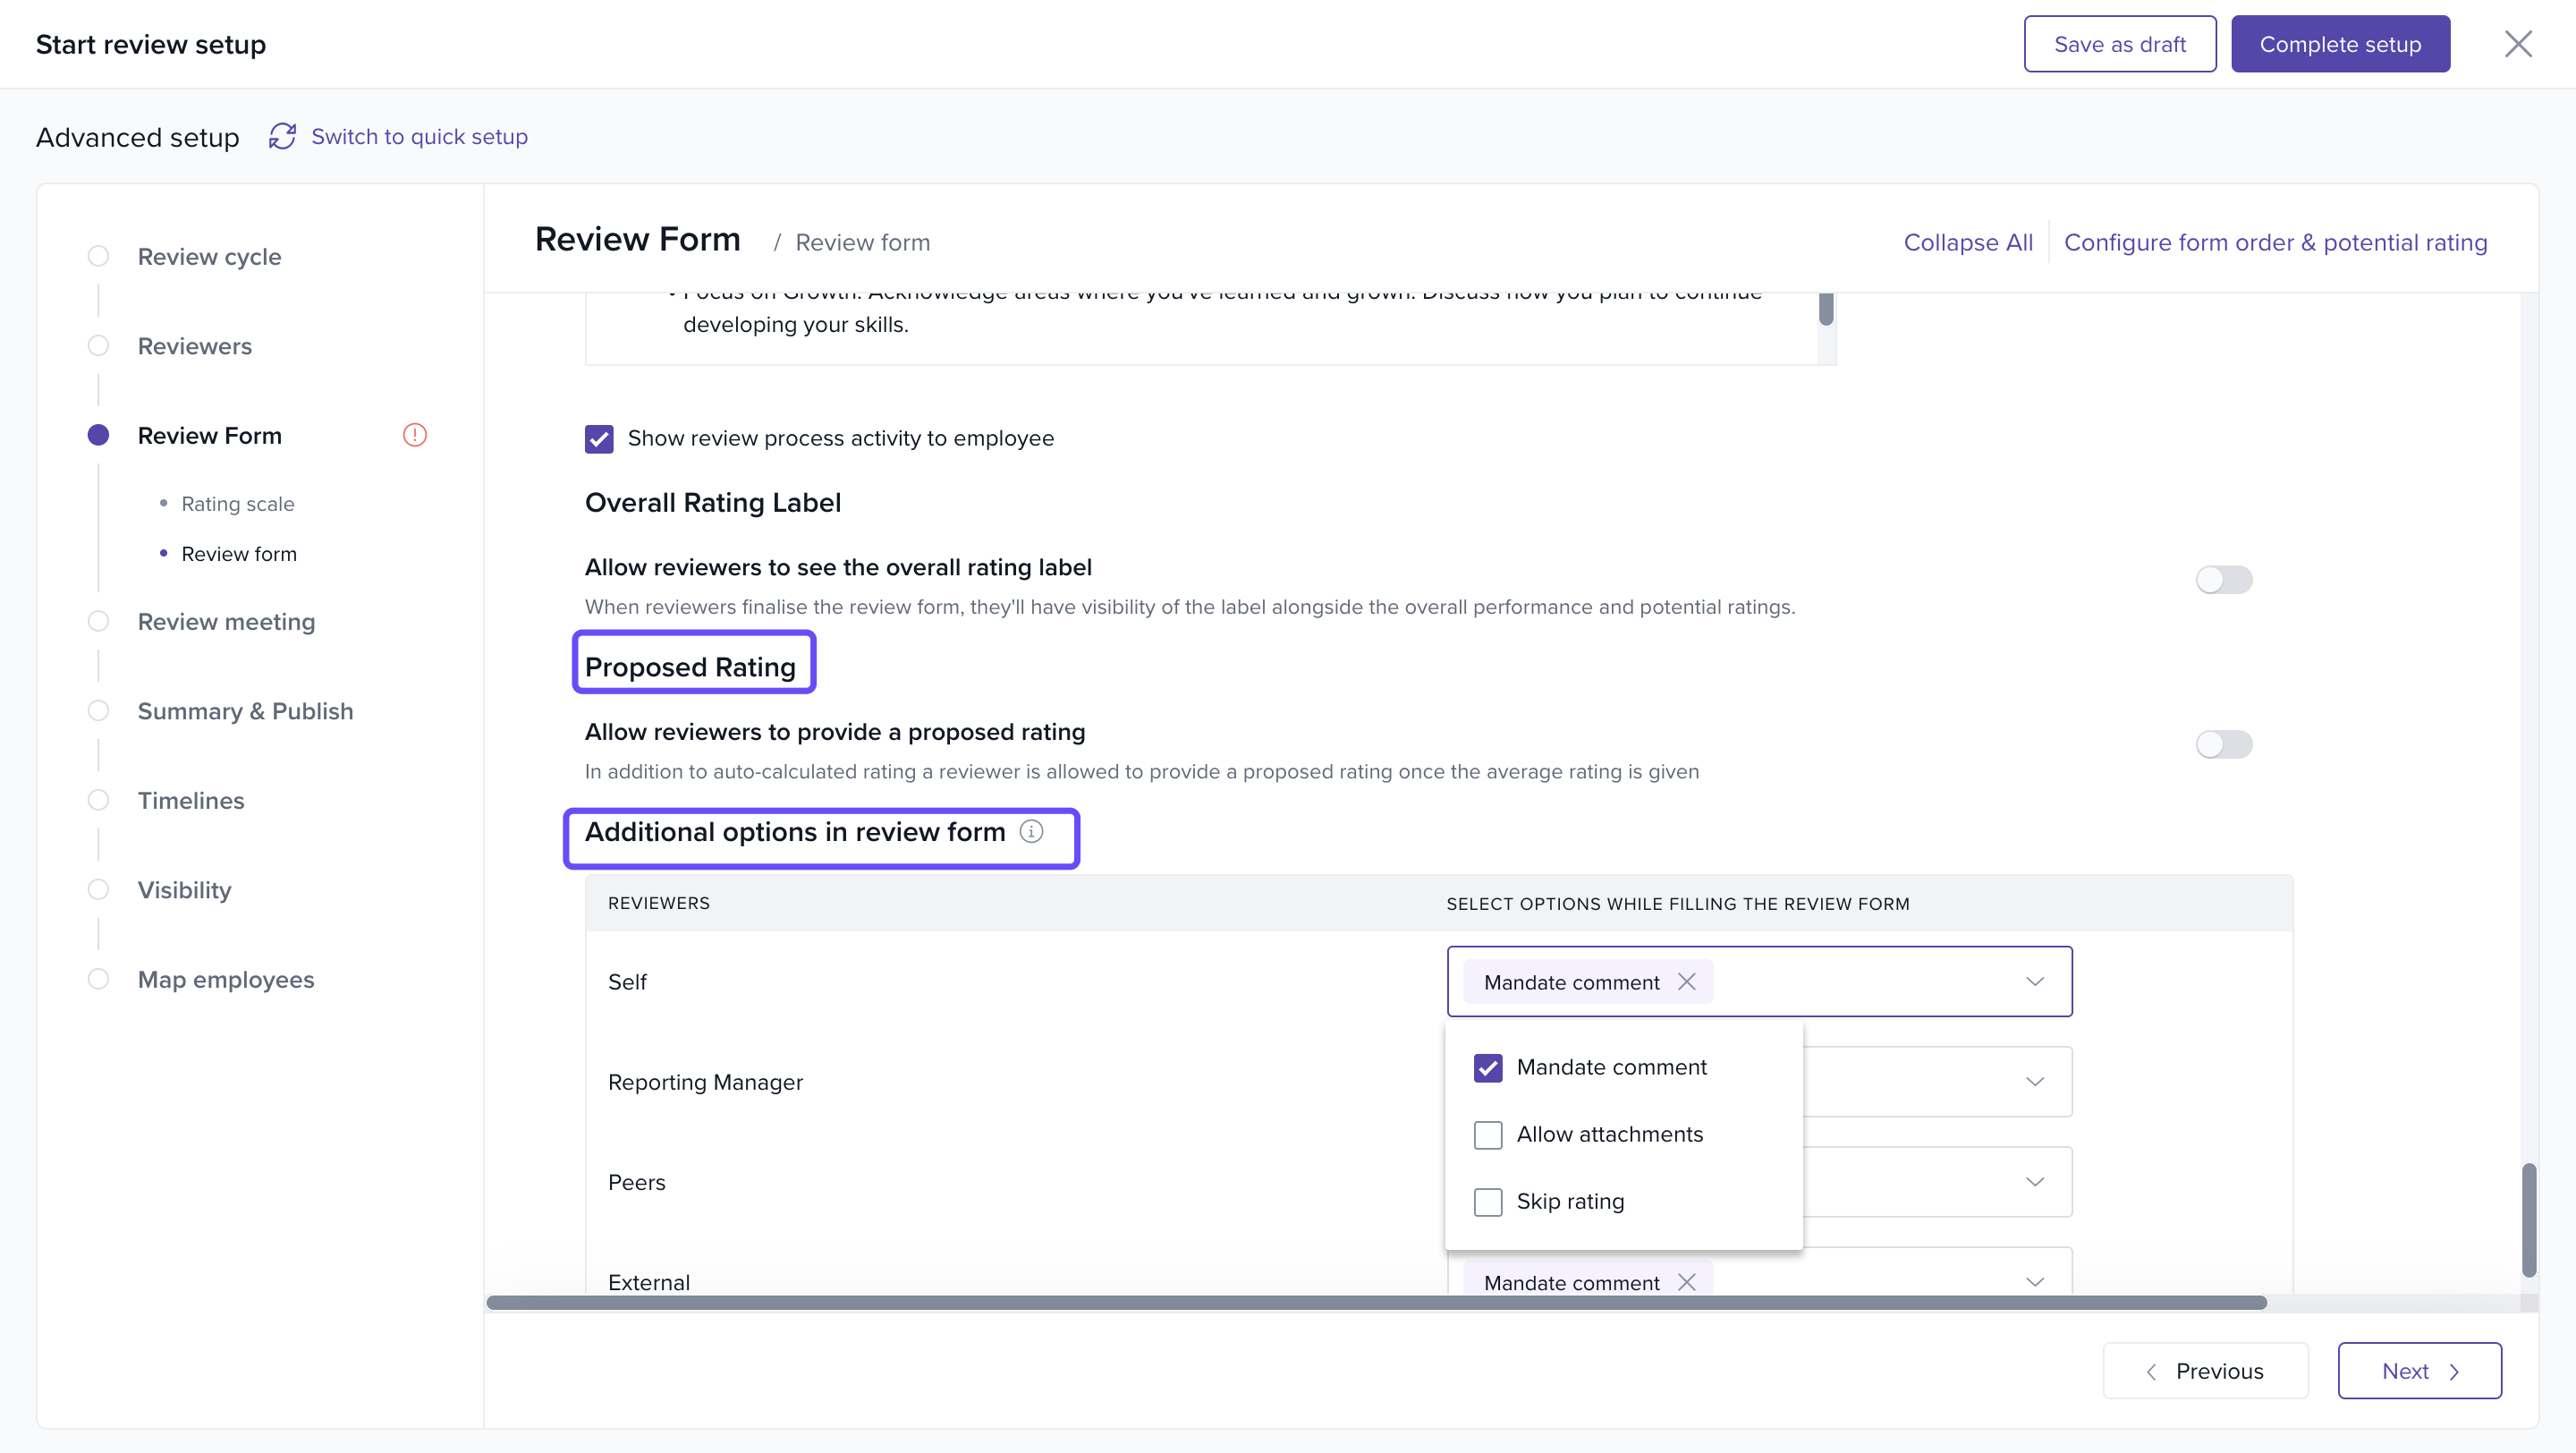The height and width of the screenshot is (1453, 2576).
Task: Click the left arrow on Previous button
Action: pyautogui.click(x=2151, y=1371)
